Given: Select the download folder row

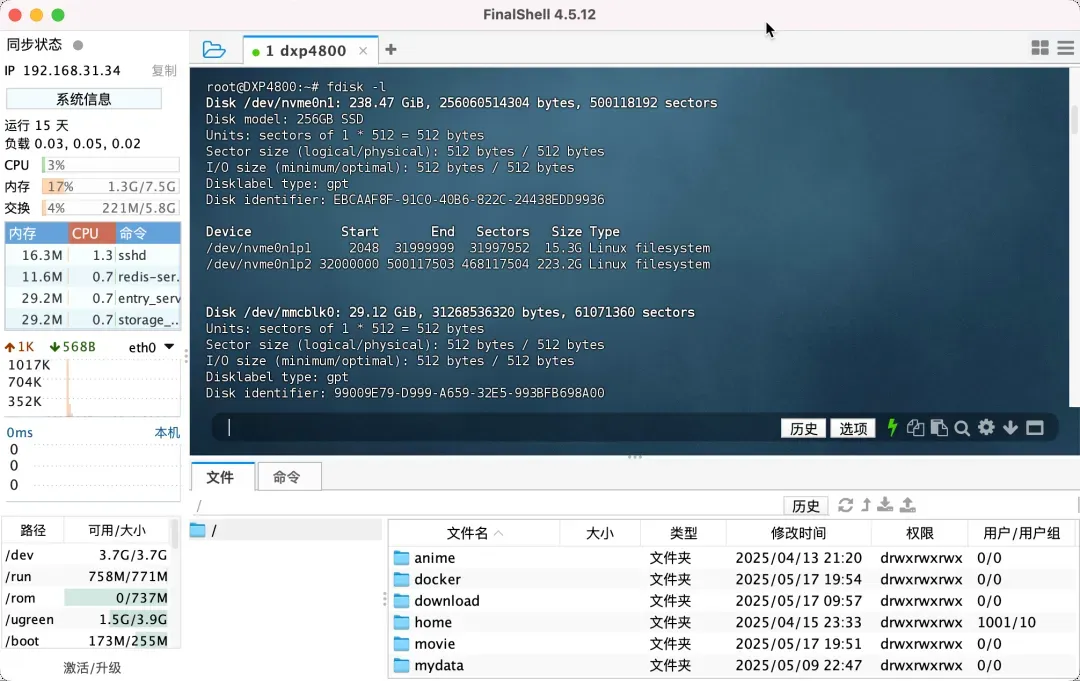Looking at the screenshot, I should (731, 600).
